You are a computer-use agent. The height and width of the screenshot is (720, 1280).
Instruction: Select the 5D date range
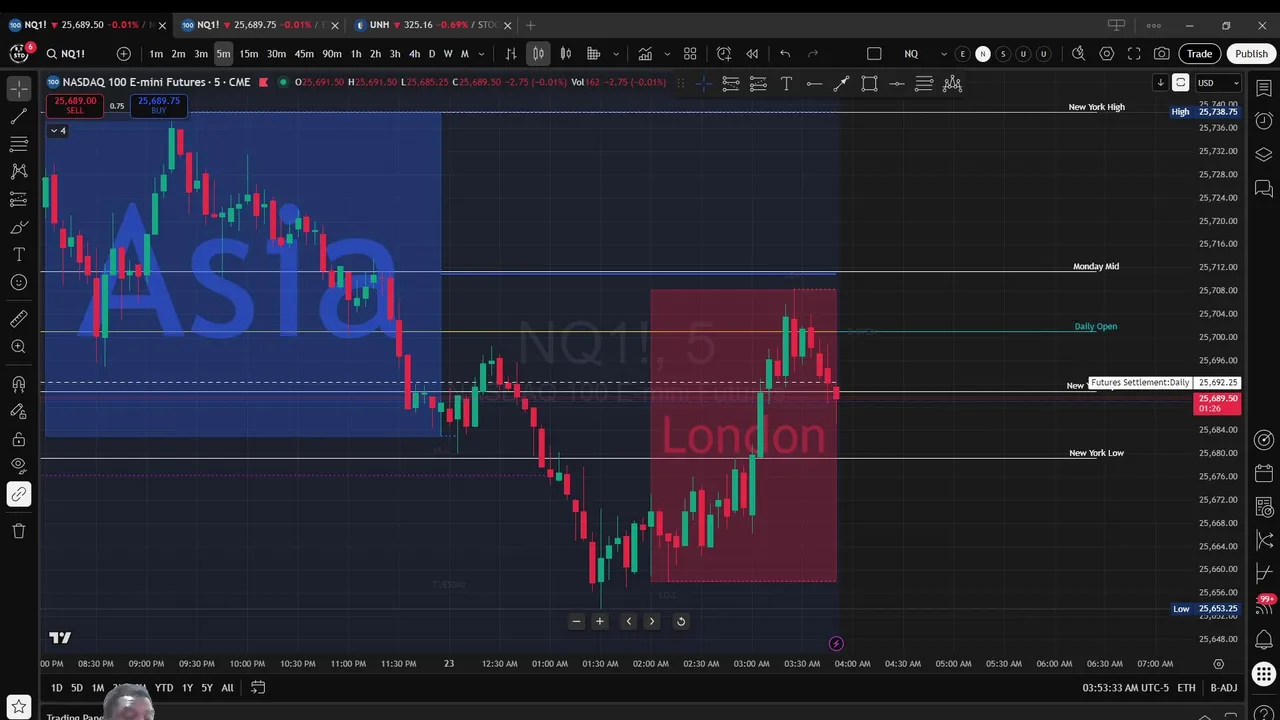(77, 688)
